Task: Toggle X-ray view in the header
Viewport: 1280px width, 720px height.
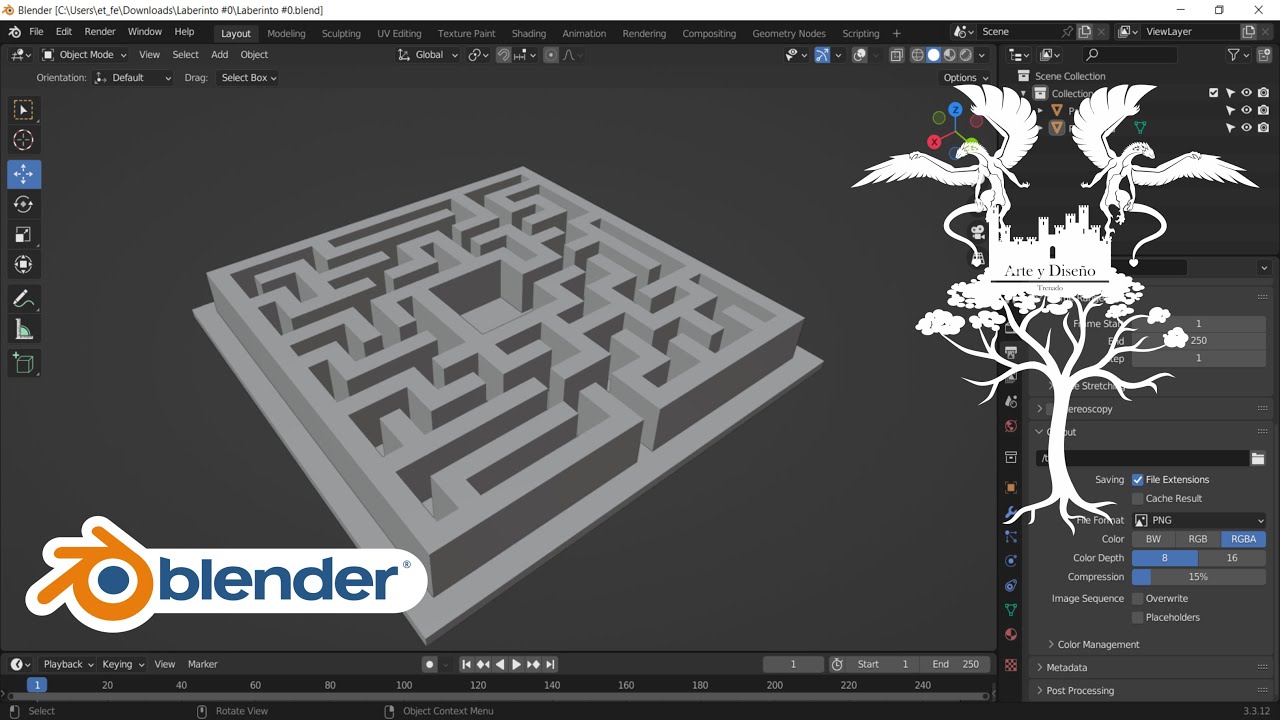Action: point(896,55)
